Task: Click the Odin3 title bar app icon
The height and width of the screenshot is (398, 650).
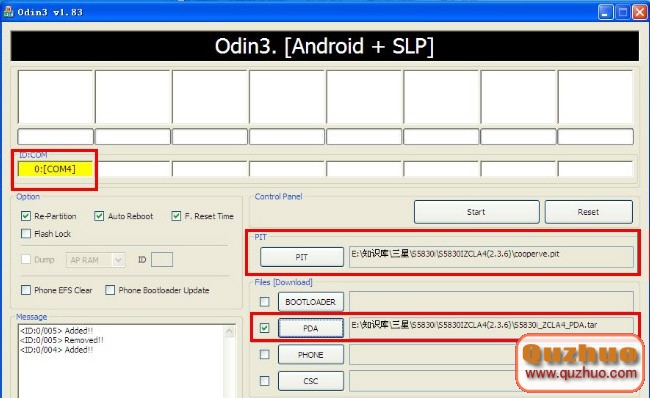Action: tap(8, 12)
